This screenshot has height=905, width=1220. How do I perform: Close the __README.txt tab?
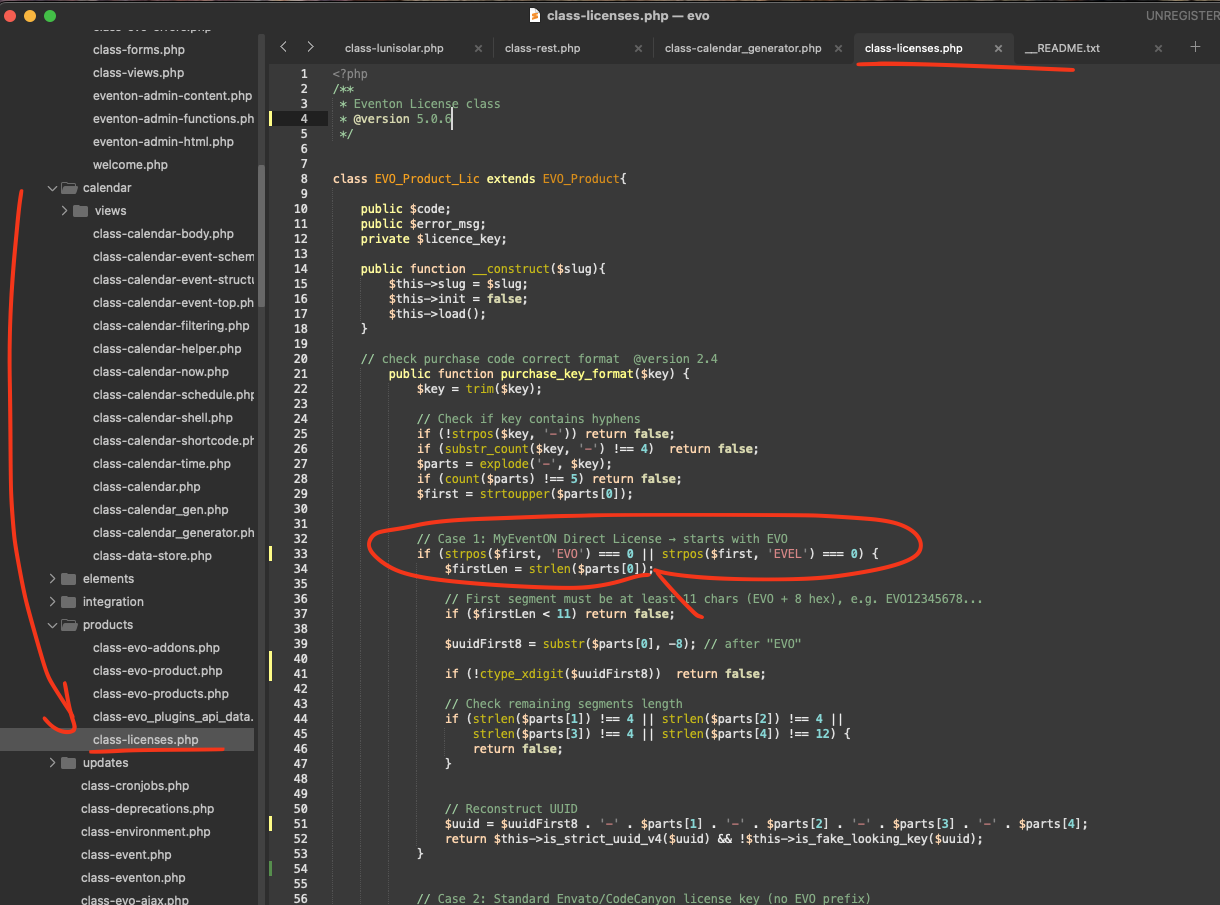tap(1158, 48)
